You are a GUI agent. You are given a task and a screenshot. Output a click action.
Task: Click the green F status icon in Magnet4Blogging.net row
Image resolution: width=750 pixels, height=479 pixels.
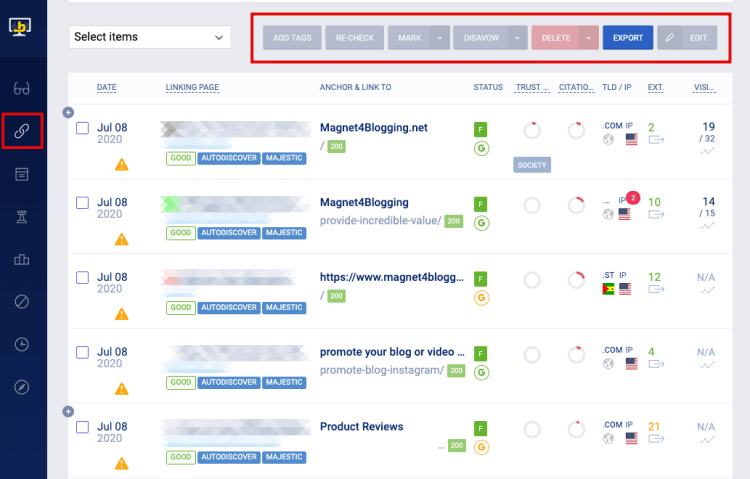[x=480, y=129]
